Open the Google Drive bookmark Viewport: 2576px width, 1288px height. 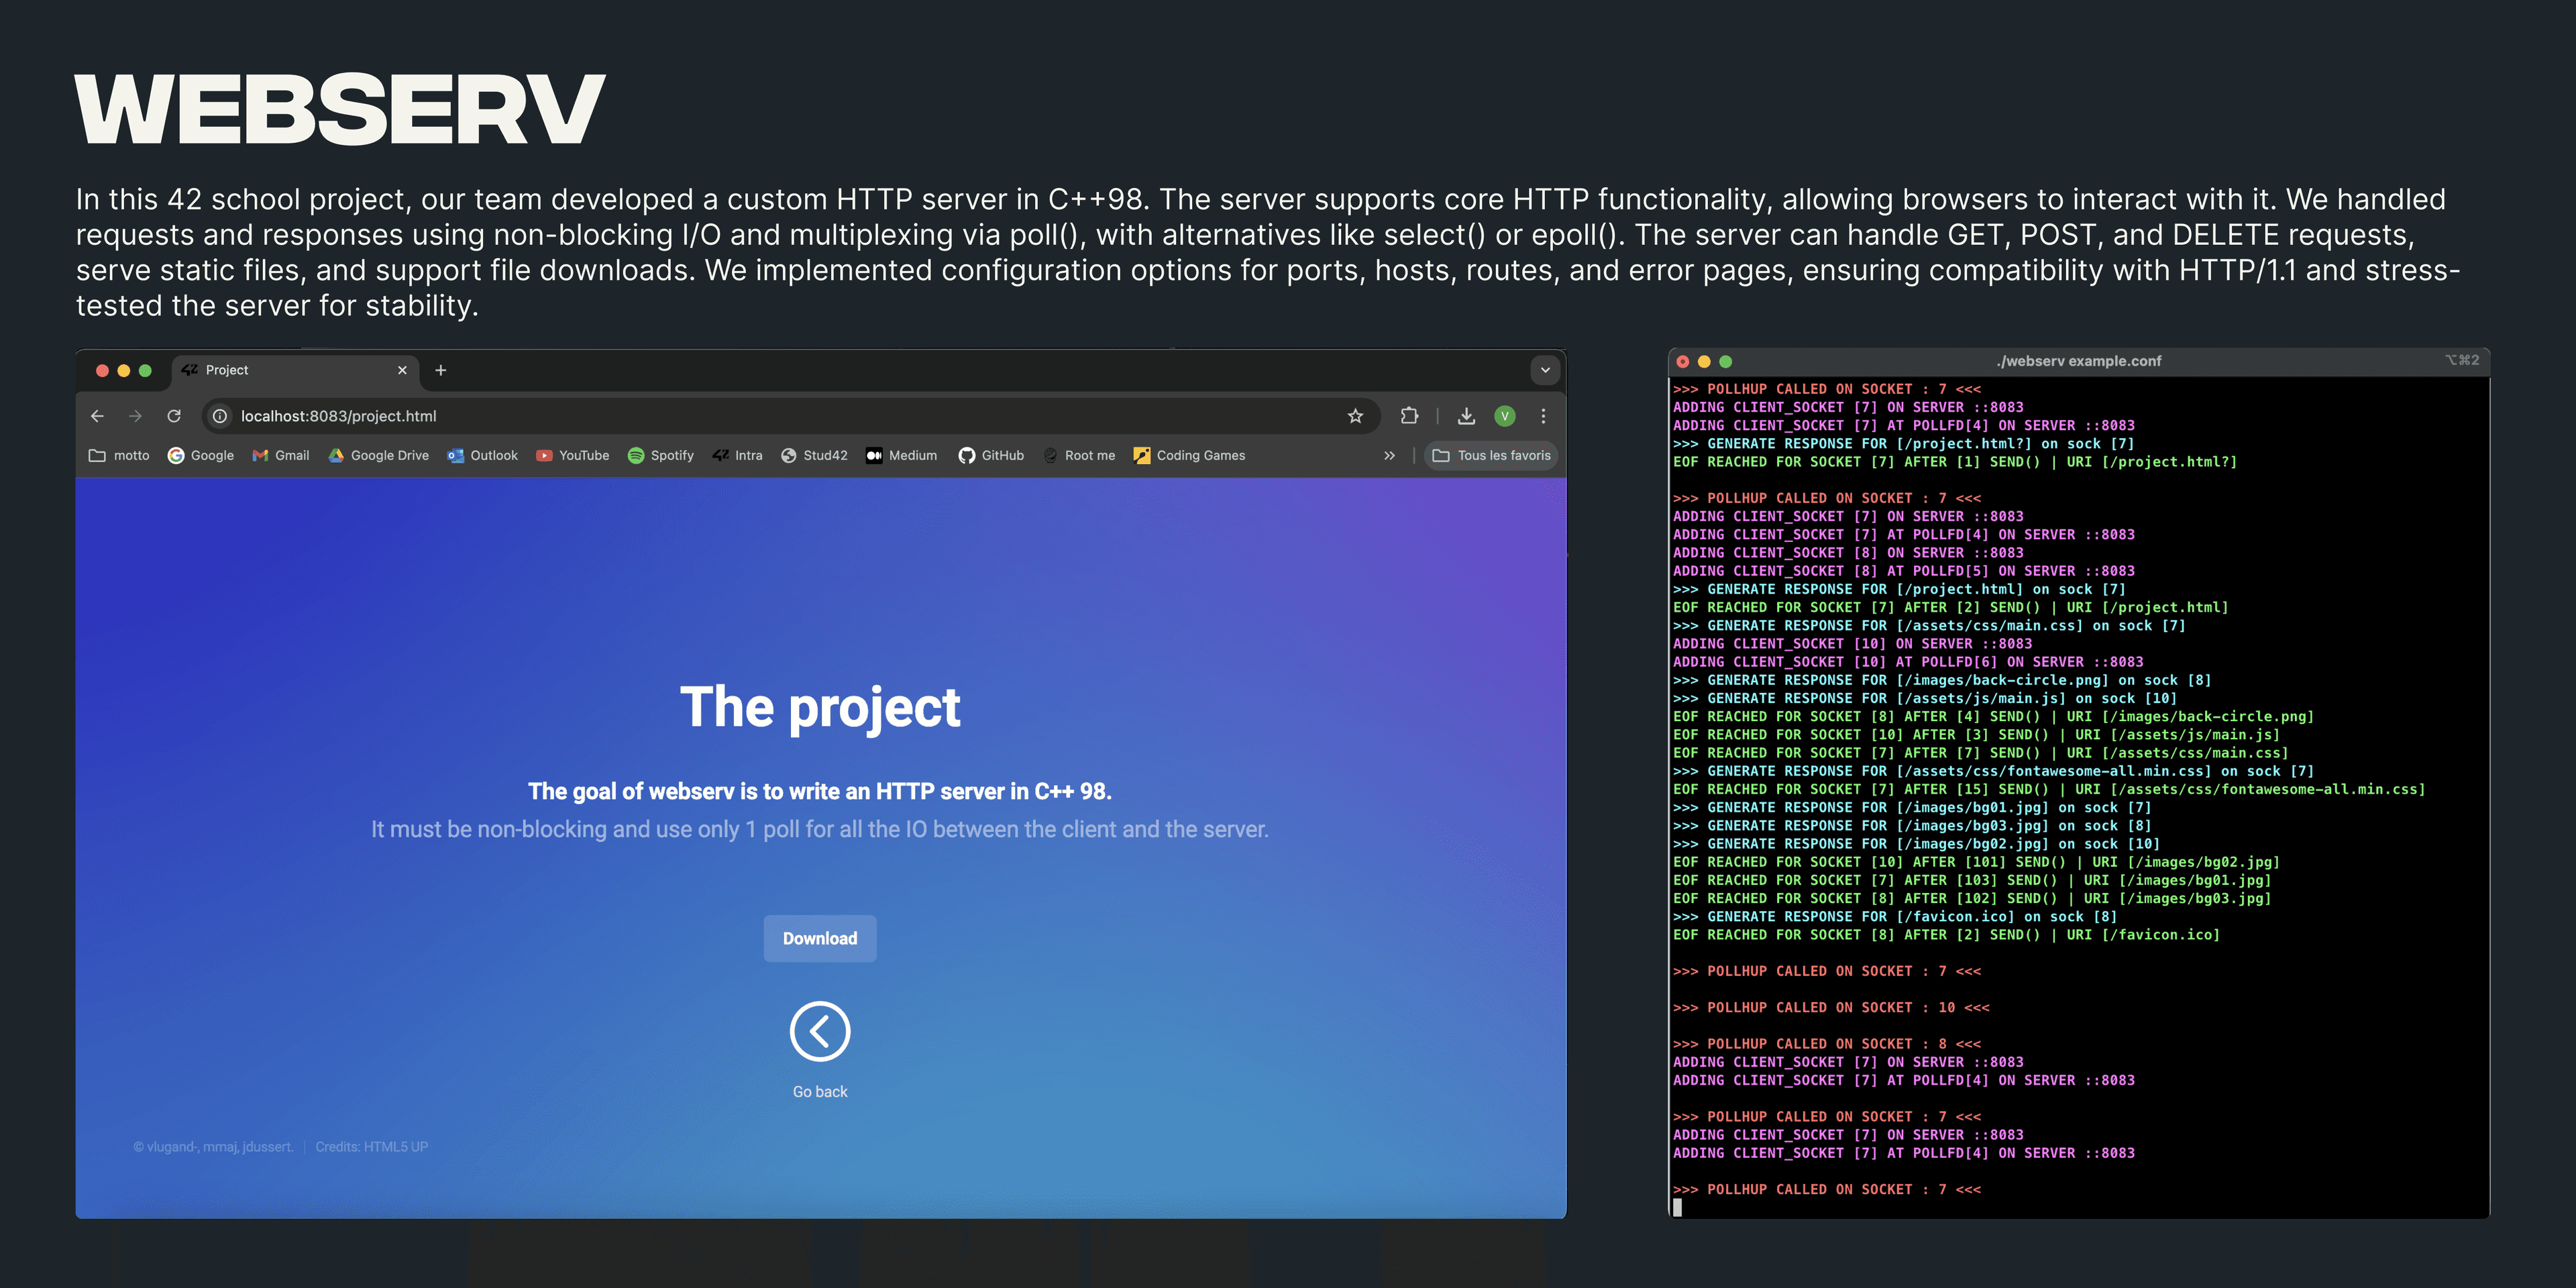379,455
